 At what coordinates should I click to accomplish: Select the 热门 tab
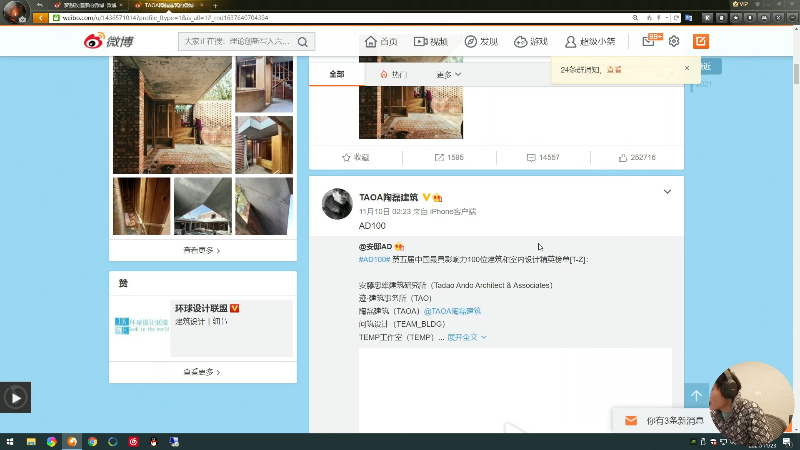(393, 74)
